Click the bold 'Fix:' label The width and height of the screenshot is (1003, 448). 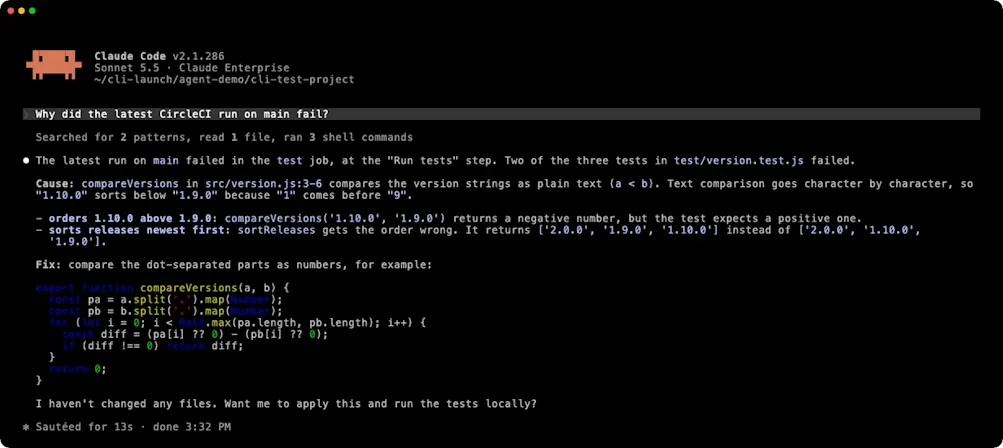coord(49,264)
